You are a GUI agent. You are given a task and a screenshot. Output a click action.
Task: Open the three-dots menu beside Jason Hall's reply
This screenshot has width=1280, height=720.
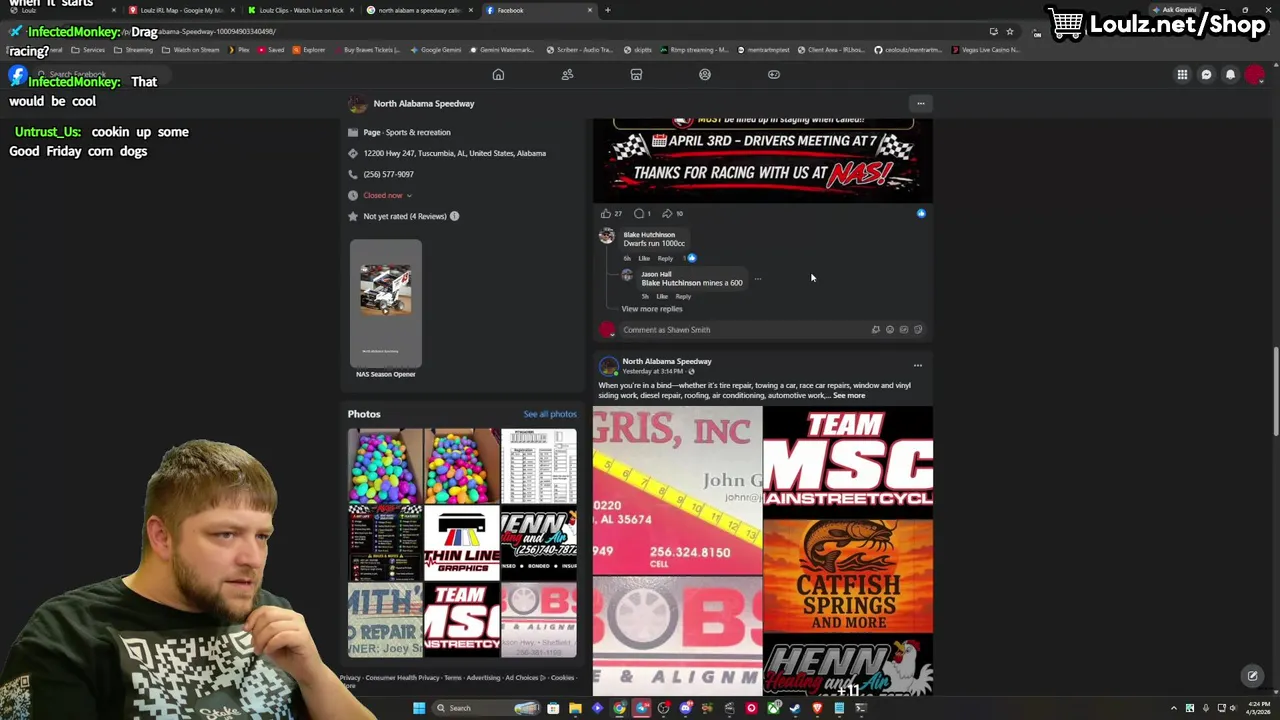click(758, 279)
